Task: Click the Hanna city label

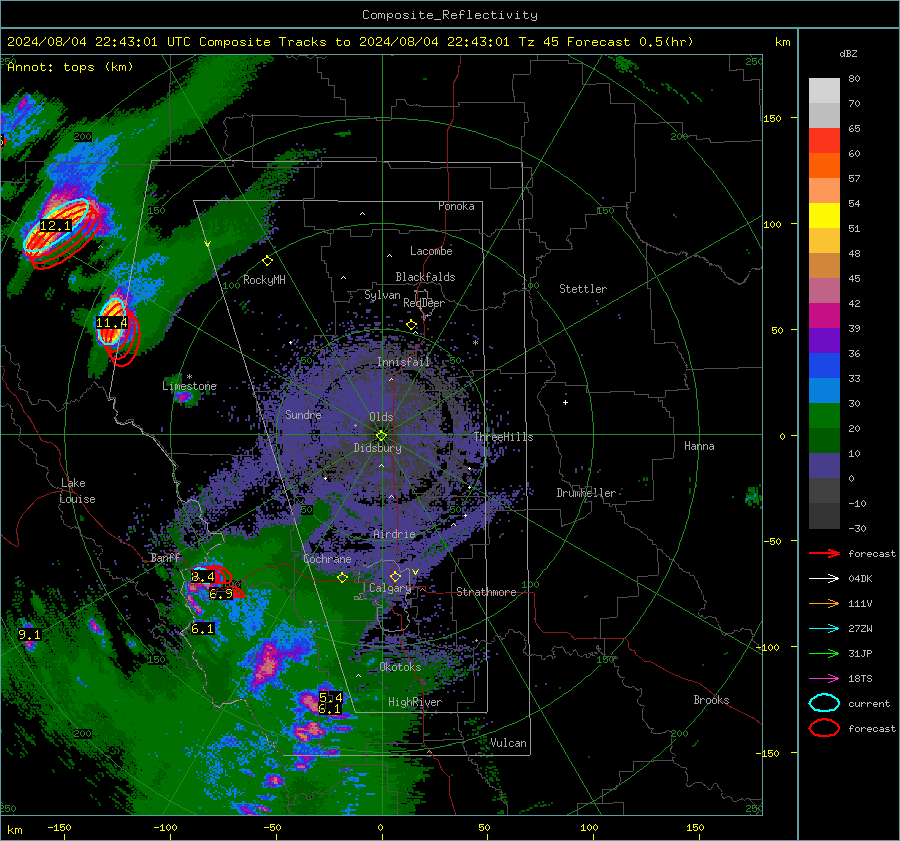Action: (699, 446)
